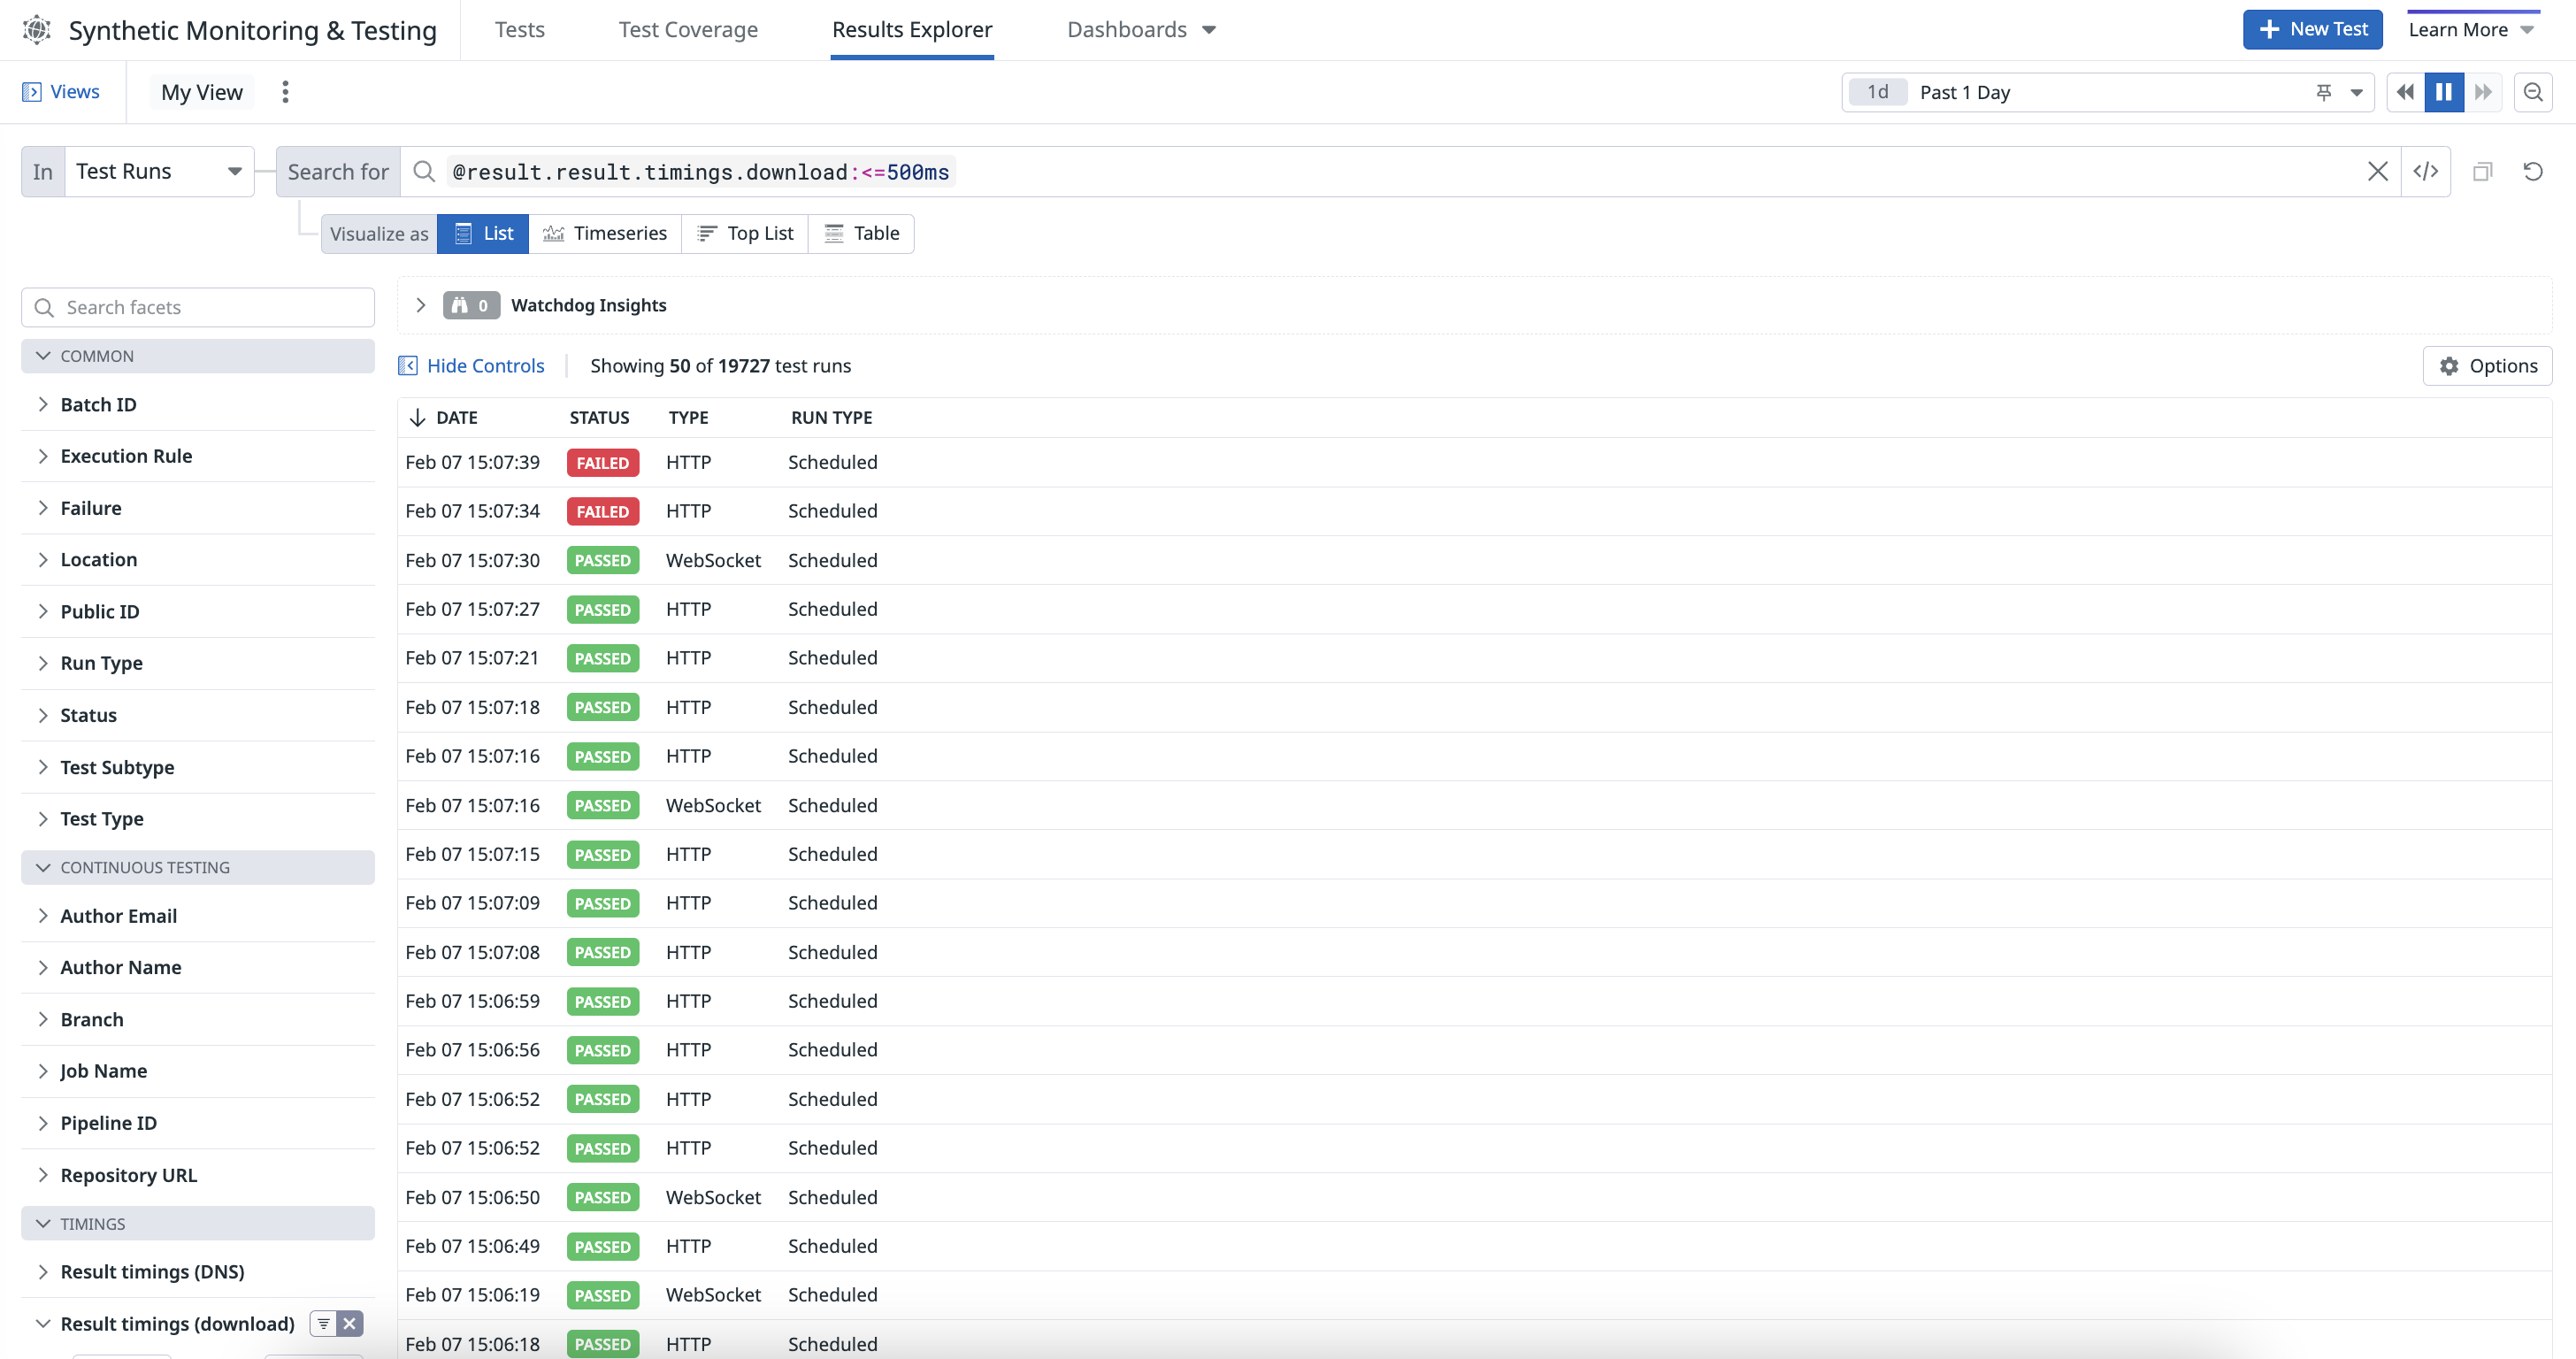Screen dimensions: 2576x1359
Task: Open the time range dropdown arrow
Action: tap(2357, 92)
